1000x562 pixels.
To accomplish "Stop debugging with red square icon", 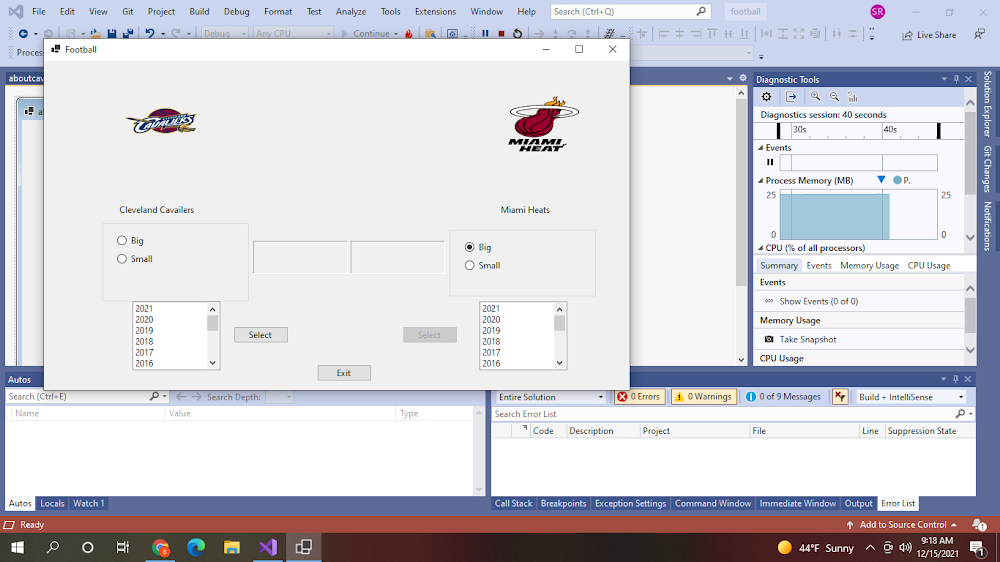I will (x=501, y=34).
